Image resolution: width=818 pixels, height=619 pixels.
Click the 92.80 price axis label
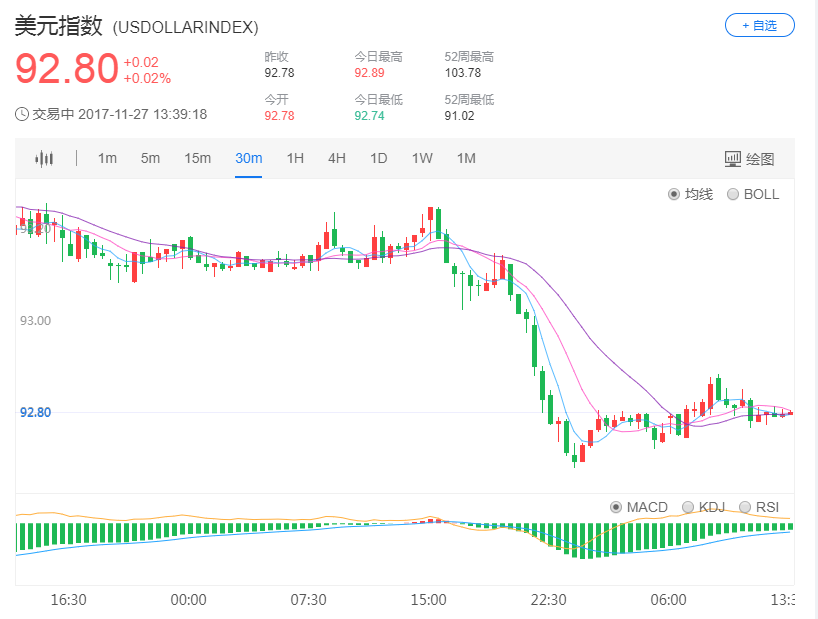click(x=36, y=412)
